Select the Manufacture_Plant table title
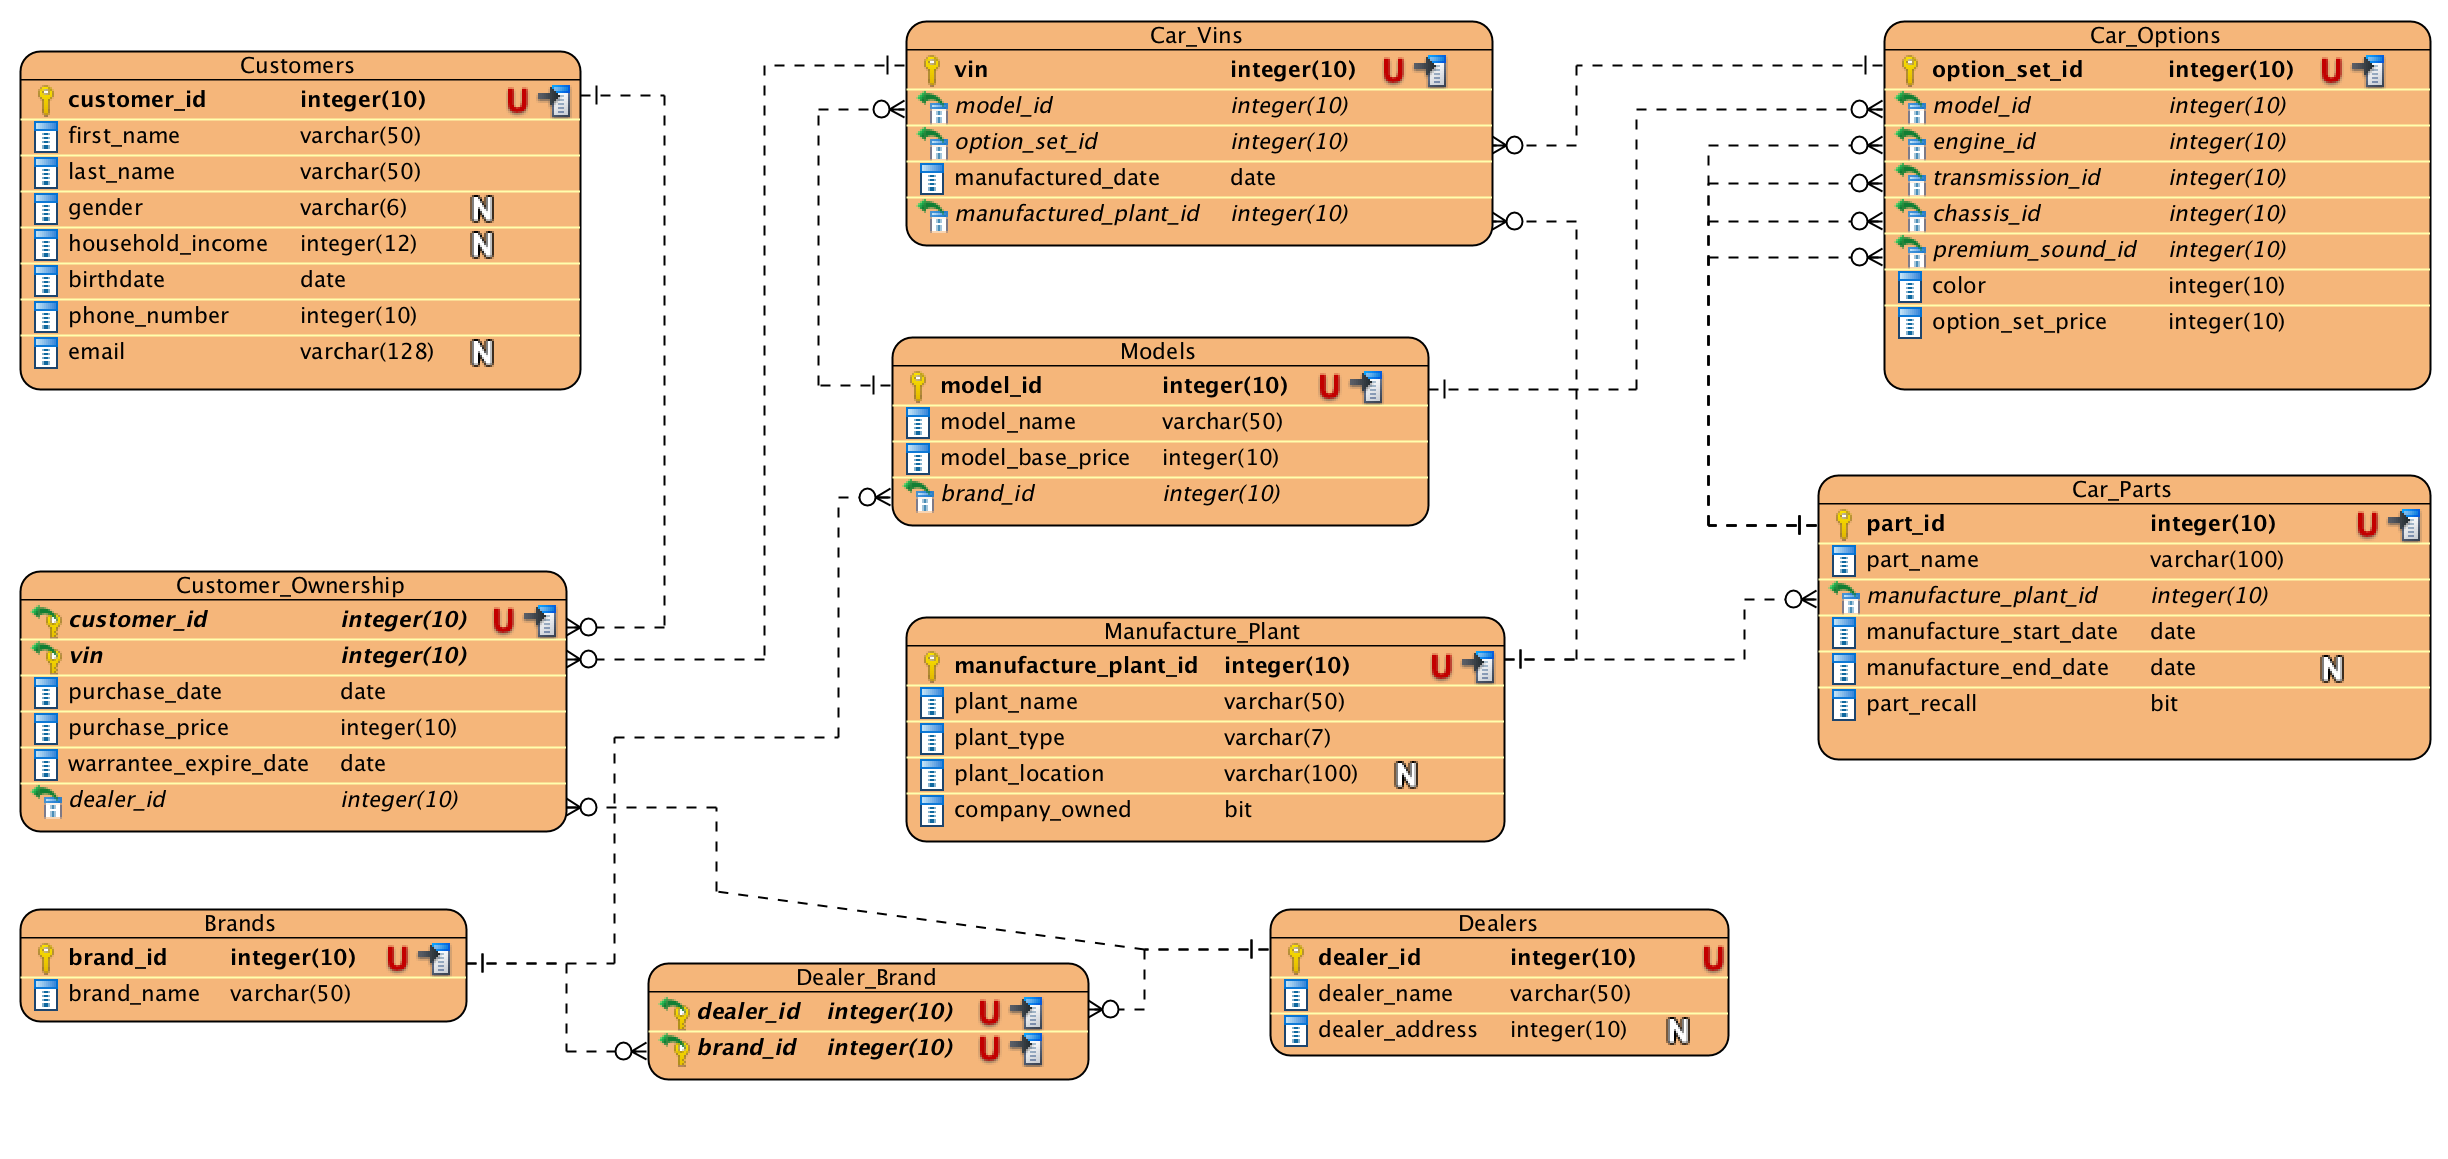Image resolution: width=2448 pixels, height=1159 pixels. (1202, 632)
